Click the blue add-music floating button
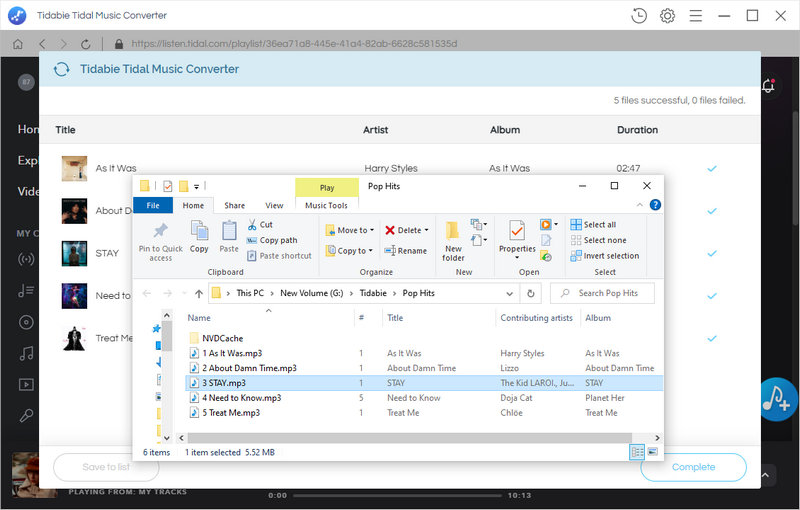The height and width of the screenshot is (510, 800). coord(778,399)
